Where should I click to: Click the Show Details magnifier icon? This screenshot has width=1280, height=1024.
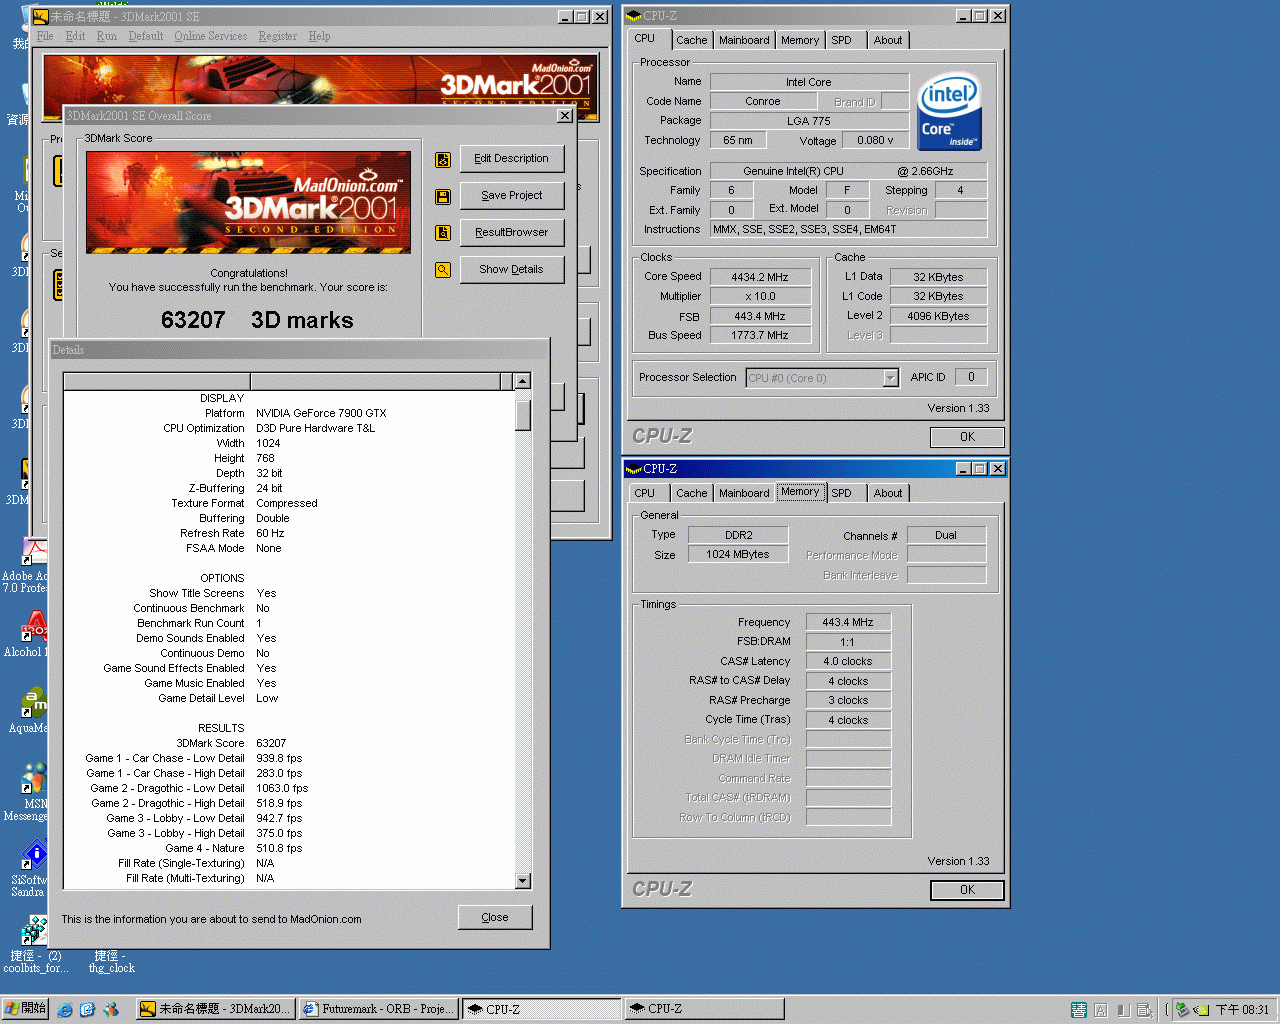[x=443, y=270]
